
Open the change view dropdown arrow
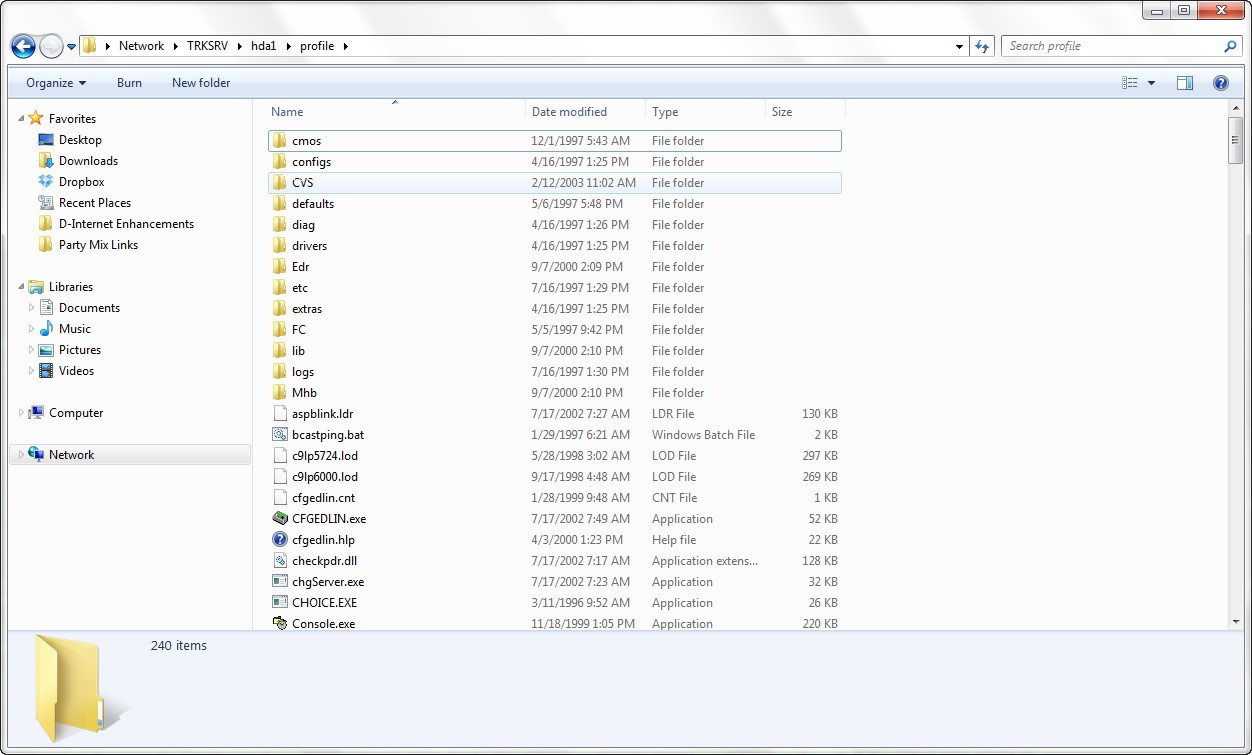pos(1151,83)
